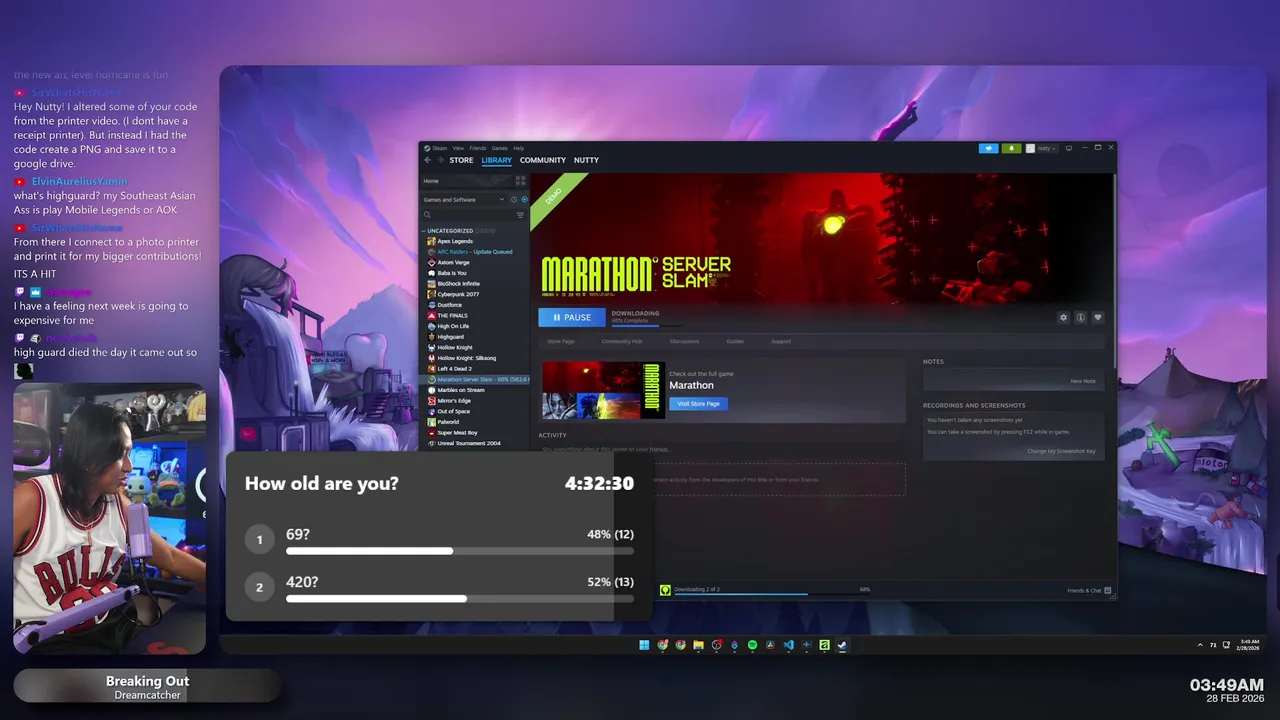Viewport: 1280px width, 720px height.
Task: Open Friends menu in Steam
Action: (x=478, y=148)
